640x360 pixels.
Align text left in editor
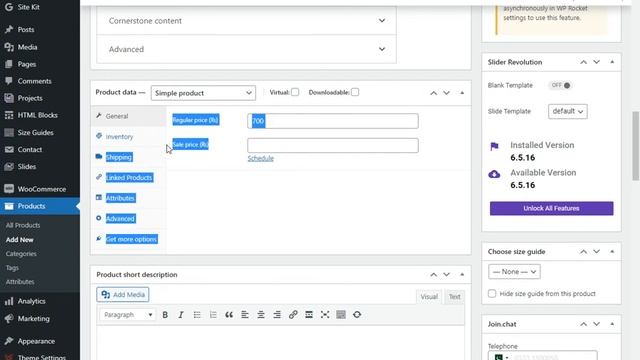coord(245,315)
